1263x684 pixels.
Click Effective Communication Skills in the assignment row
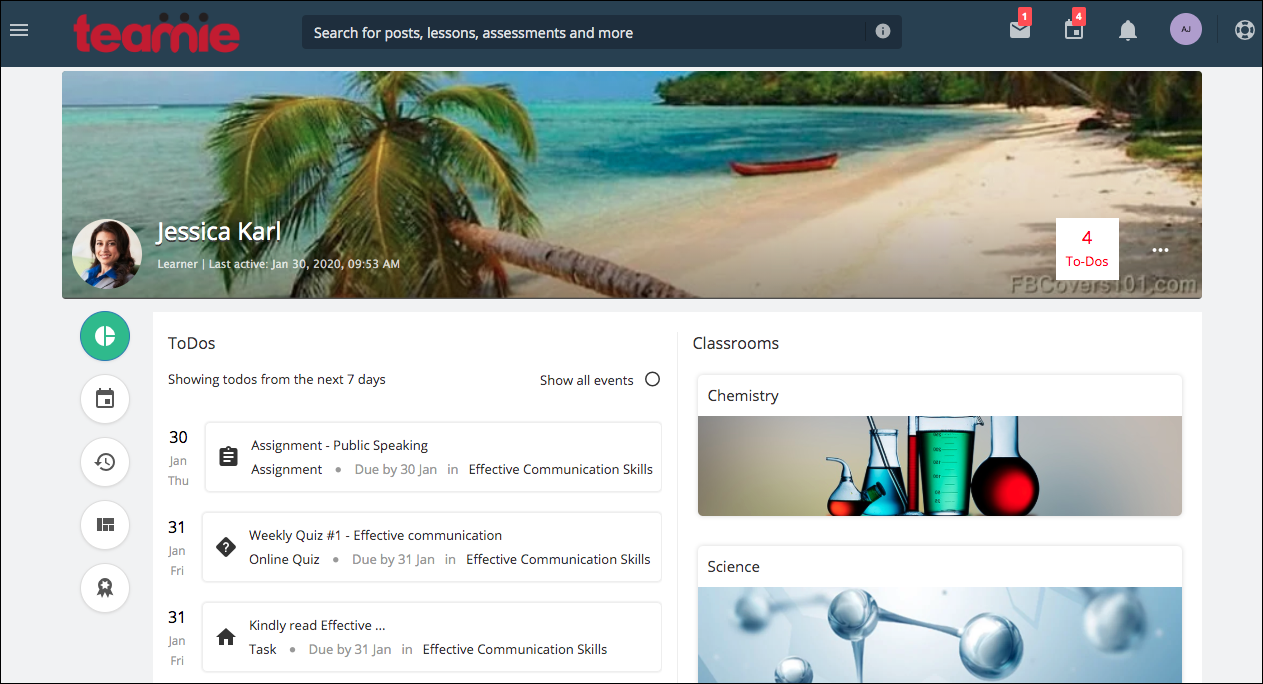pyautogui.click(x=560, y=469)
